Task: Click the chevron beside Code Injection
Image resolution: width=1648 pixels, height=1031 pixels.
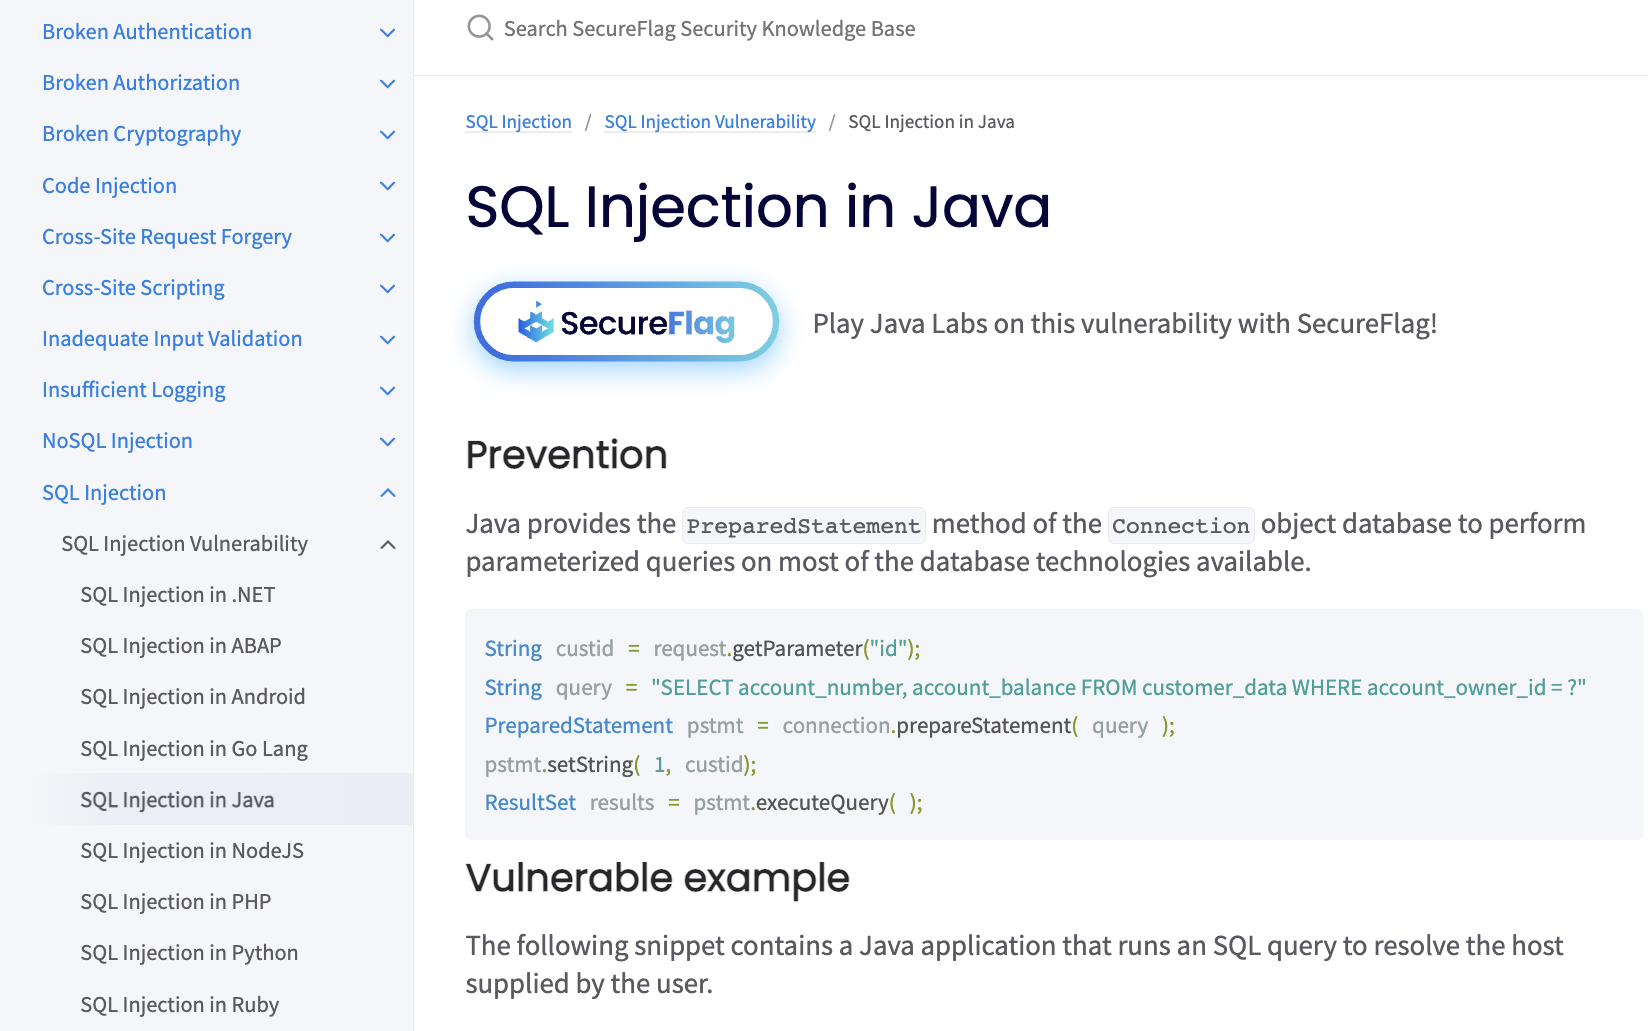Action: [x=387, y=185]
